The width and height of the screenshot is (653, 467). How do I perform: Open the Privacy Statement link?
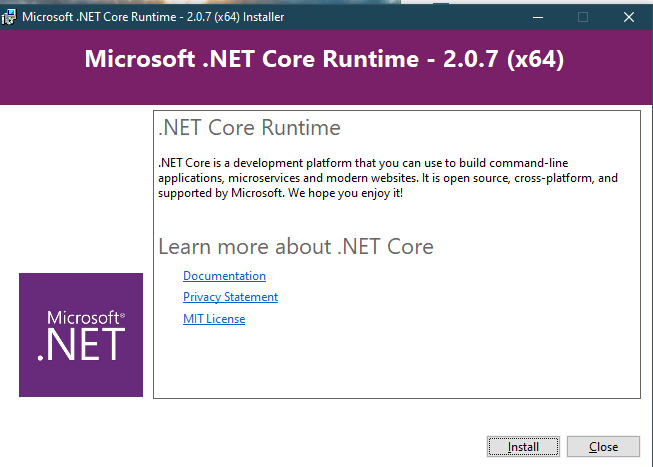pyautogui.click(x=230, y=297)
